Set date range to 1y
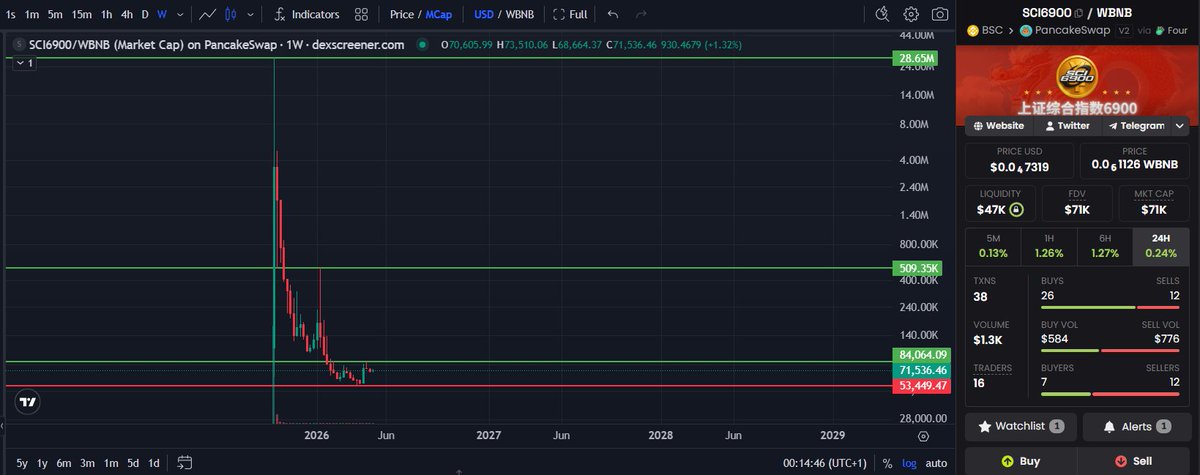Viewport: 1200px width, 475px height. click(x=42, y=463)
